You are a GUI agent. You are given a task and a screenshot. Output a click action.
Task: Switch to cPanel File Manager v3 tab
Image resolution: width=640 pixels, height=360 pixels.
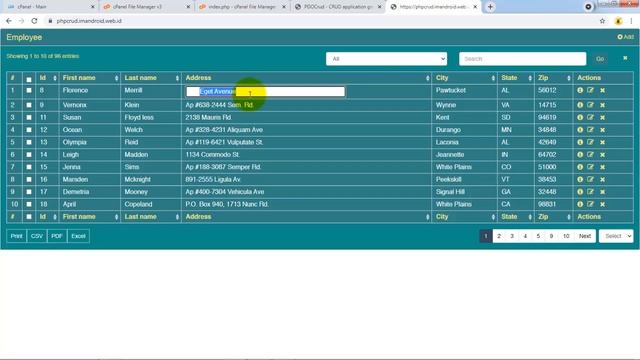coord(147,7)
